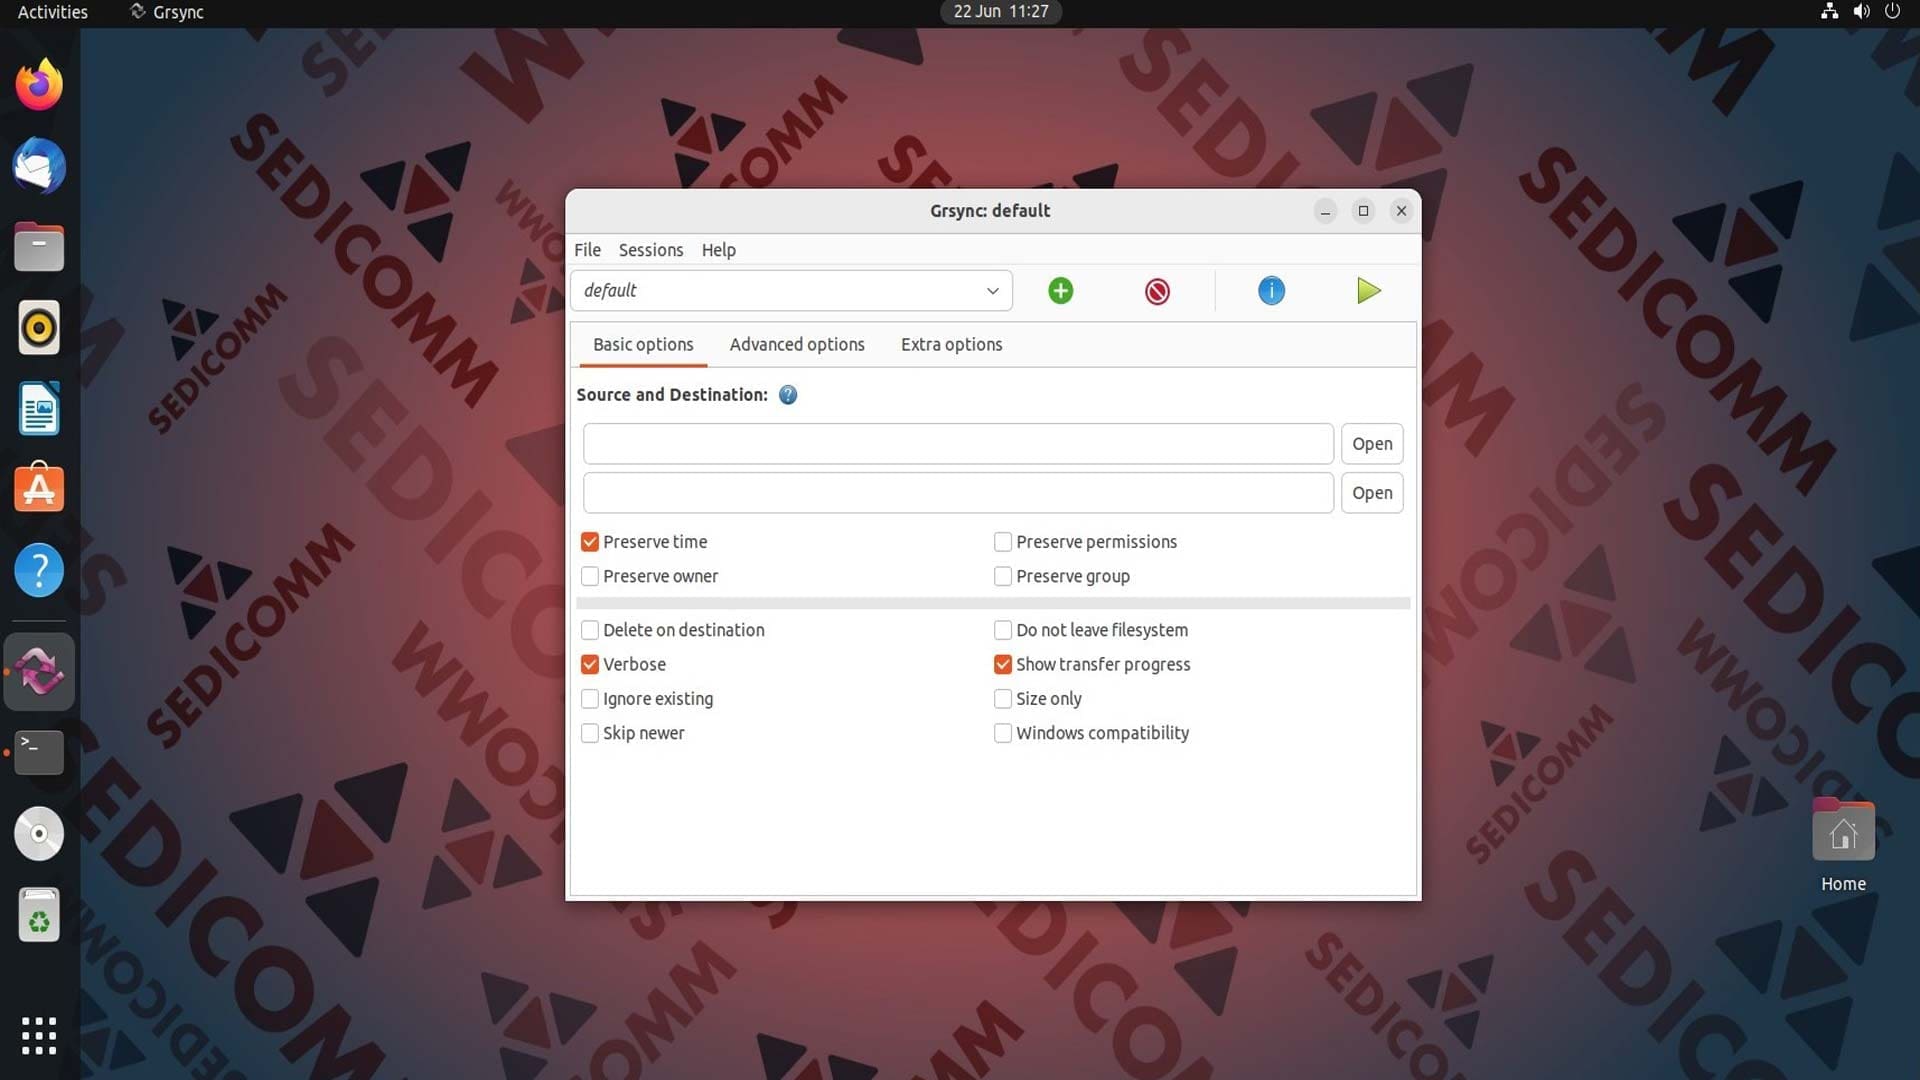The width and height of the screenshot is (1920, 1080).
Task: Switch to Advanced options tab
Action: coord(797,345)
